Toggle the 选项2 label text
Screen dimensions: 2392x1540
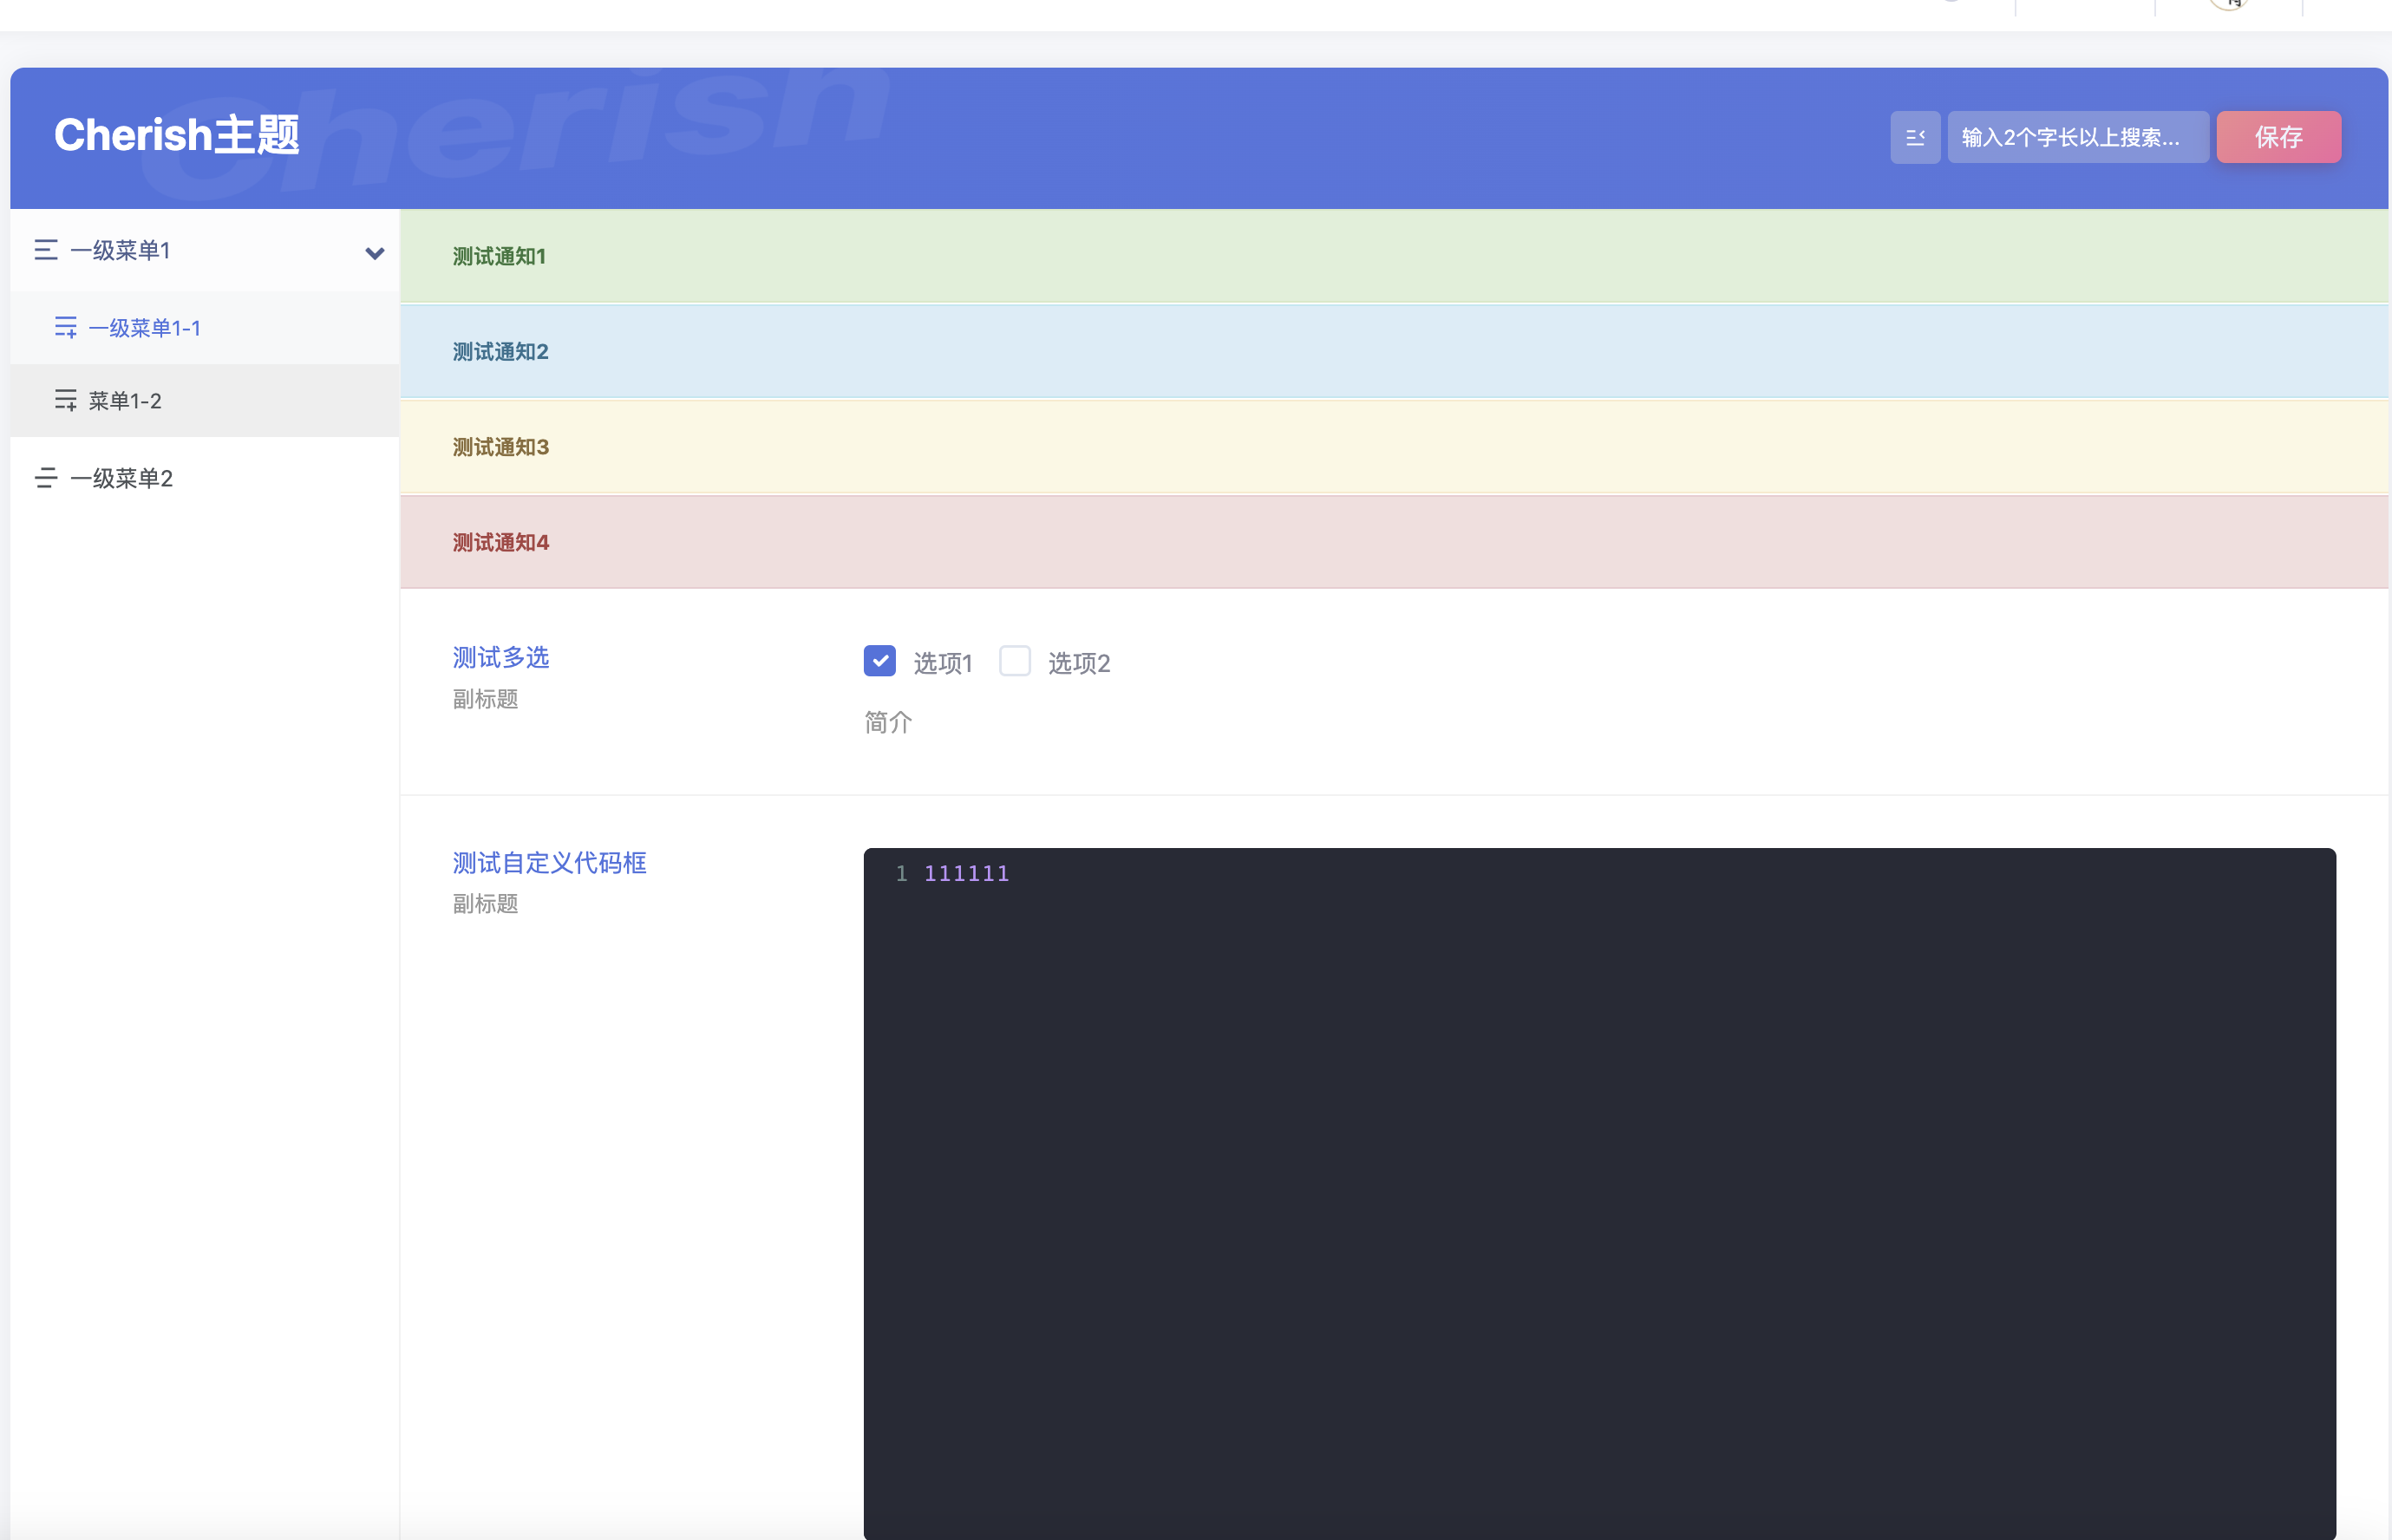(x=1079, y=663)
